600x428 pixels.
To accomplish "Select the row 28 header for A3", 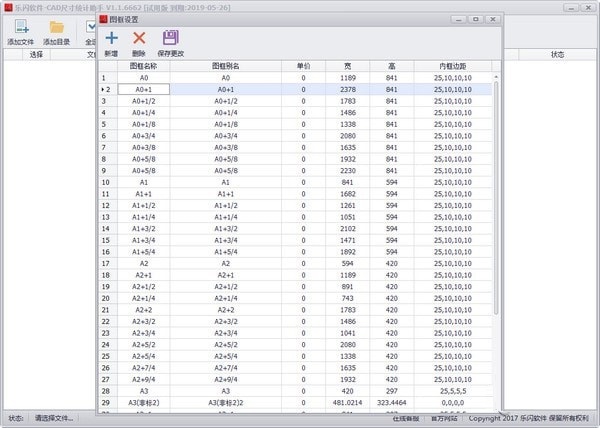I will click(x=107, y=388).
